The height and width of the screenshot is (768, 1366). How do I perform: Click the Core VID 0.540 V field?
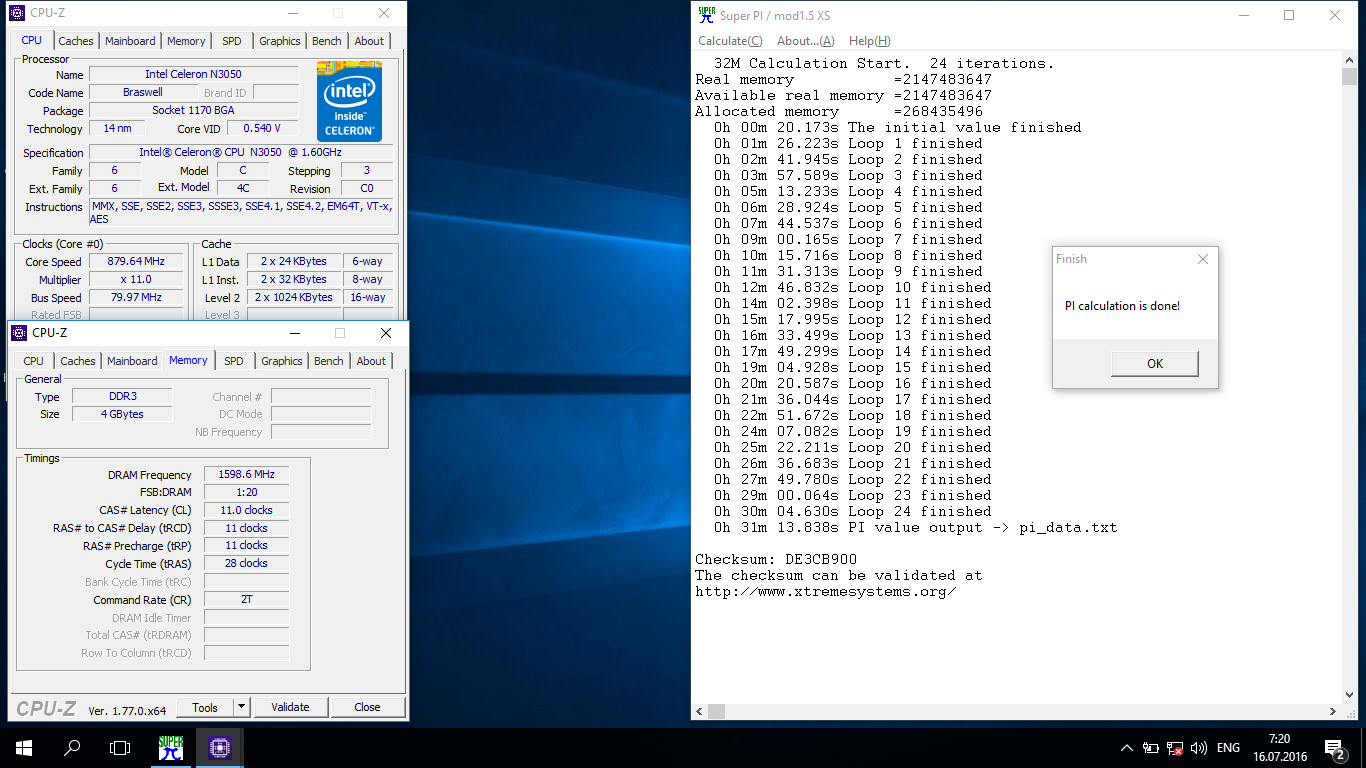[262, 128]
